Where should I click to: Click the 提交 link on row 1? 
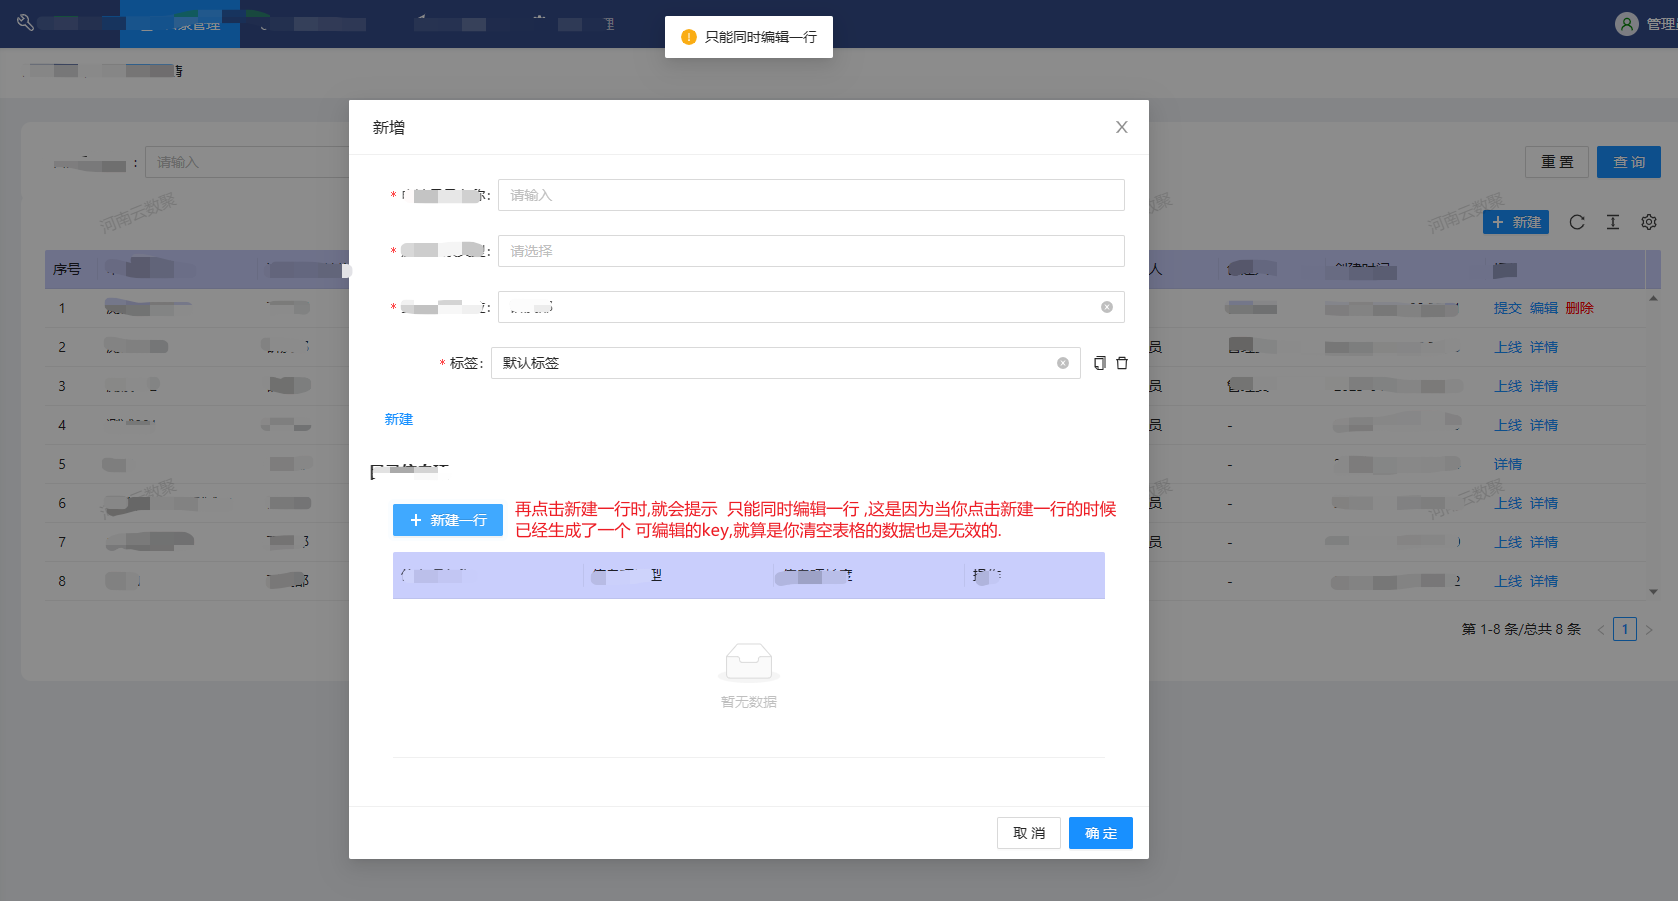pos(1508,308)
